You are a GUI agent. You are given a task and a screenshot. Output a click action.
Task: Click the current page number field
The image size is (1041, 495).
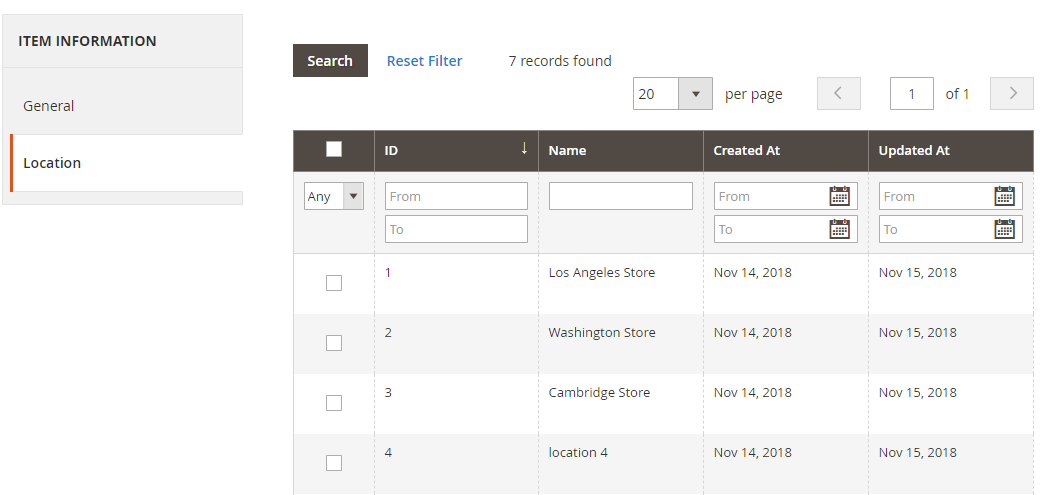click(x=911, y=94)
